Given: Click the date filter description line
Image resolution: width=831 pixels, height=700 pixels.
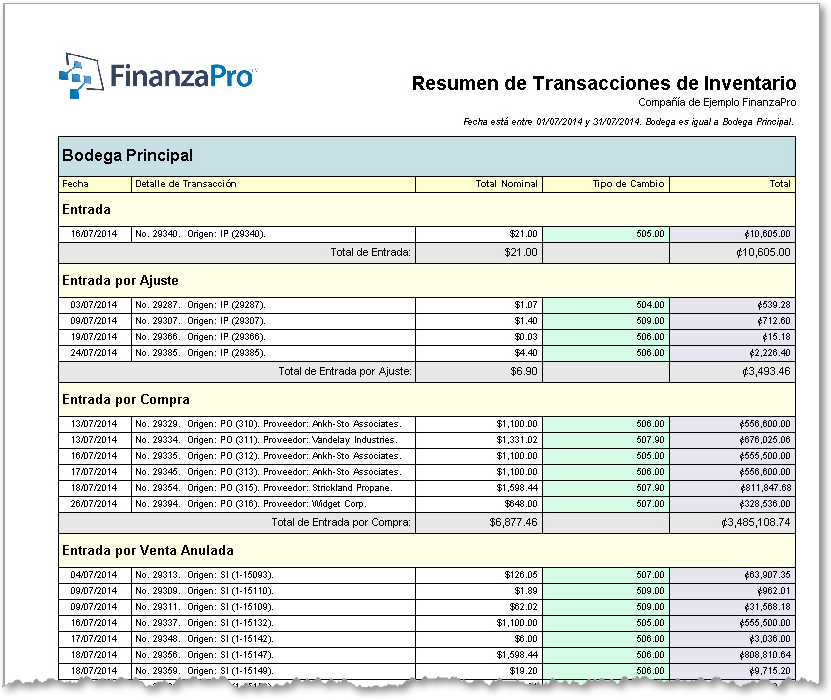Looking at the screenshot, I should point(628,122).
